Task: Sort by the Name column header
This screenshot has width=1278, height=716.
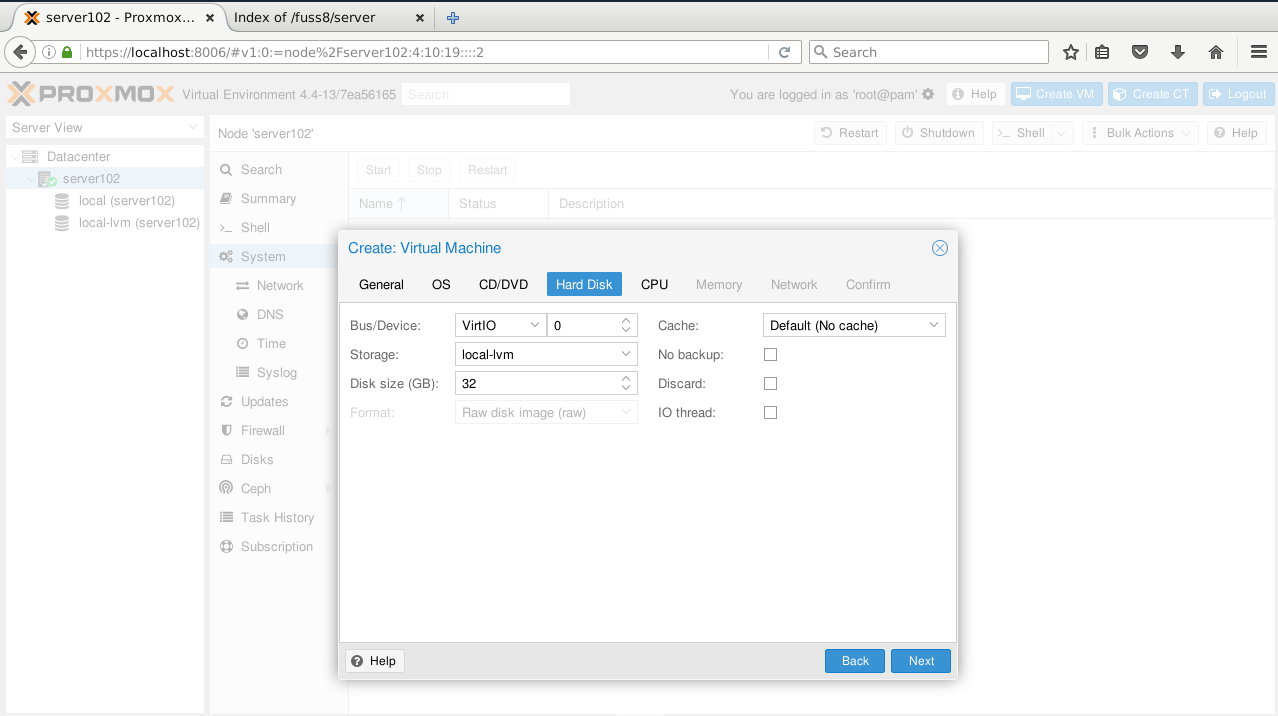Action: (398, 204)
